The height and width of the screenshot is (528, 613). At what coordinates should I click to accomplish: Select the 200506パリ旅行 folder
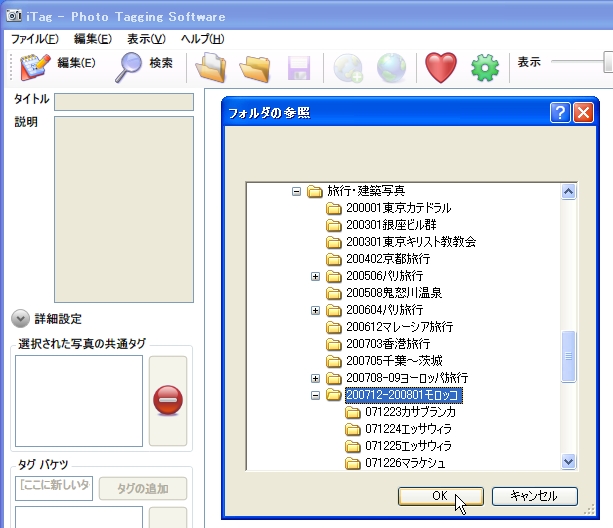385,276
